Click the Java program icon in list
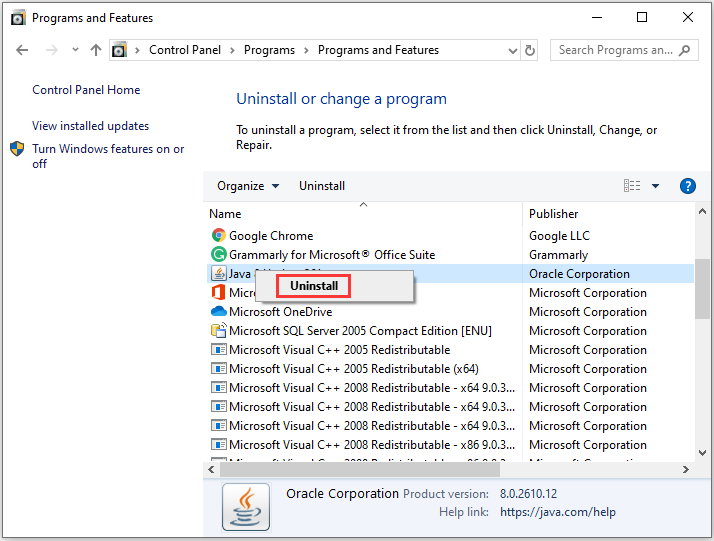The height and width of the screenshot is (541, 714). pos(219,273)
